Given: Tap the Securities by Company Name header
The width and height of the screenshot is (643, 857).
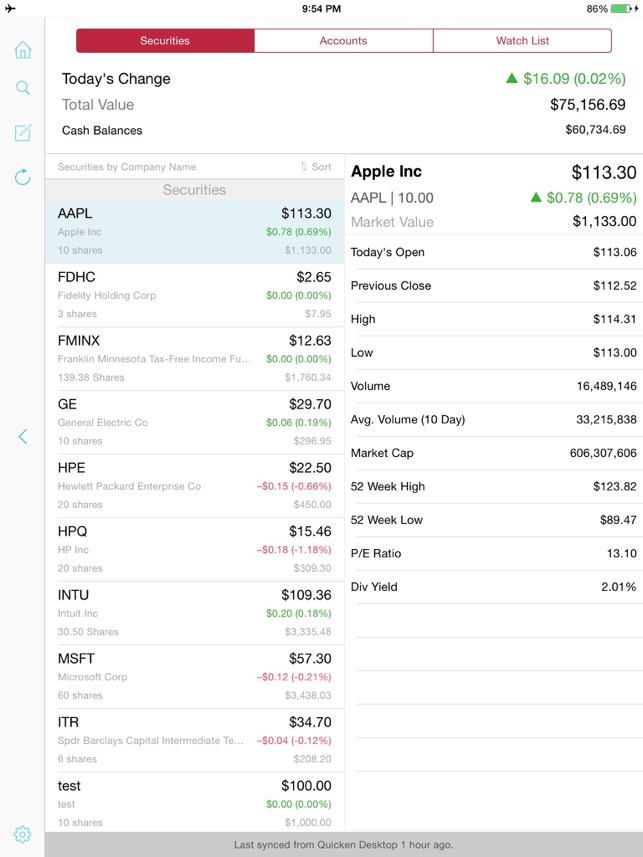Looking at the screenshot, I should 127,167.
